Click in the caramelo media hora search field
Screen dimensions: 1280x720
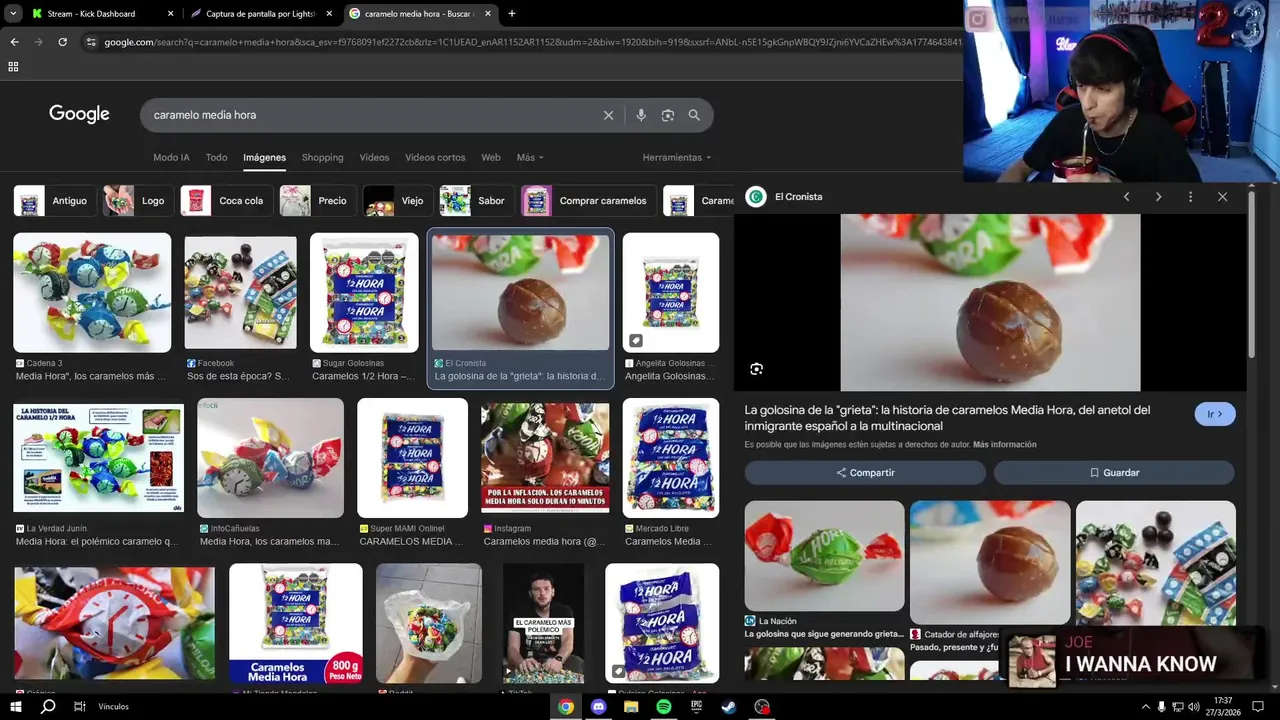click(x=370, y=115)
